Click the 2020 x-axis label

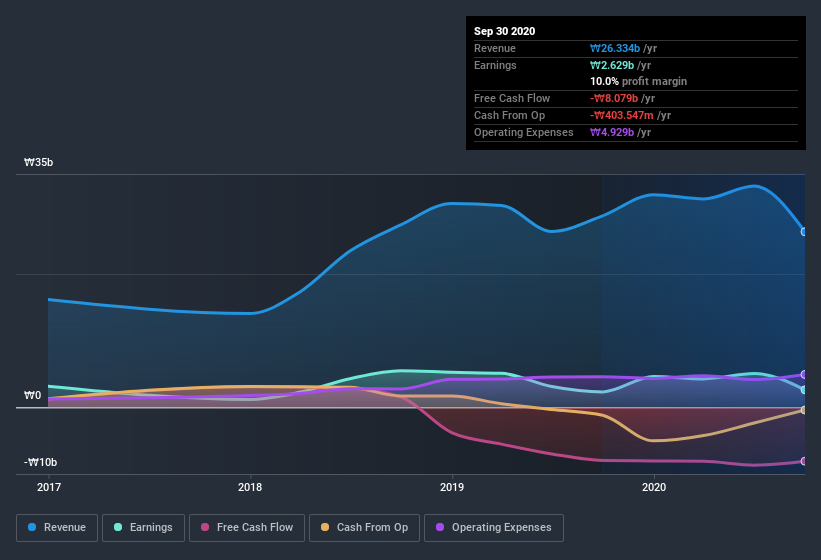pos(654,487)
